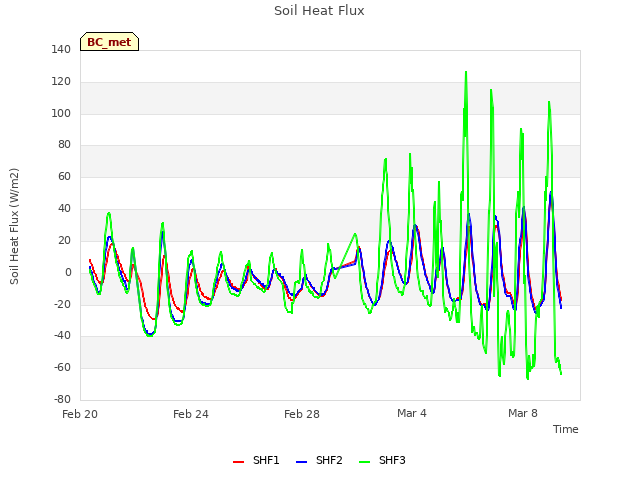Click the Mar 4 x-axis label
Image resolution: width=640 pixels, height=480 pixels.
[412, 413]
